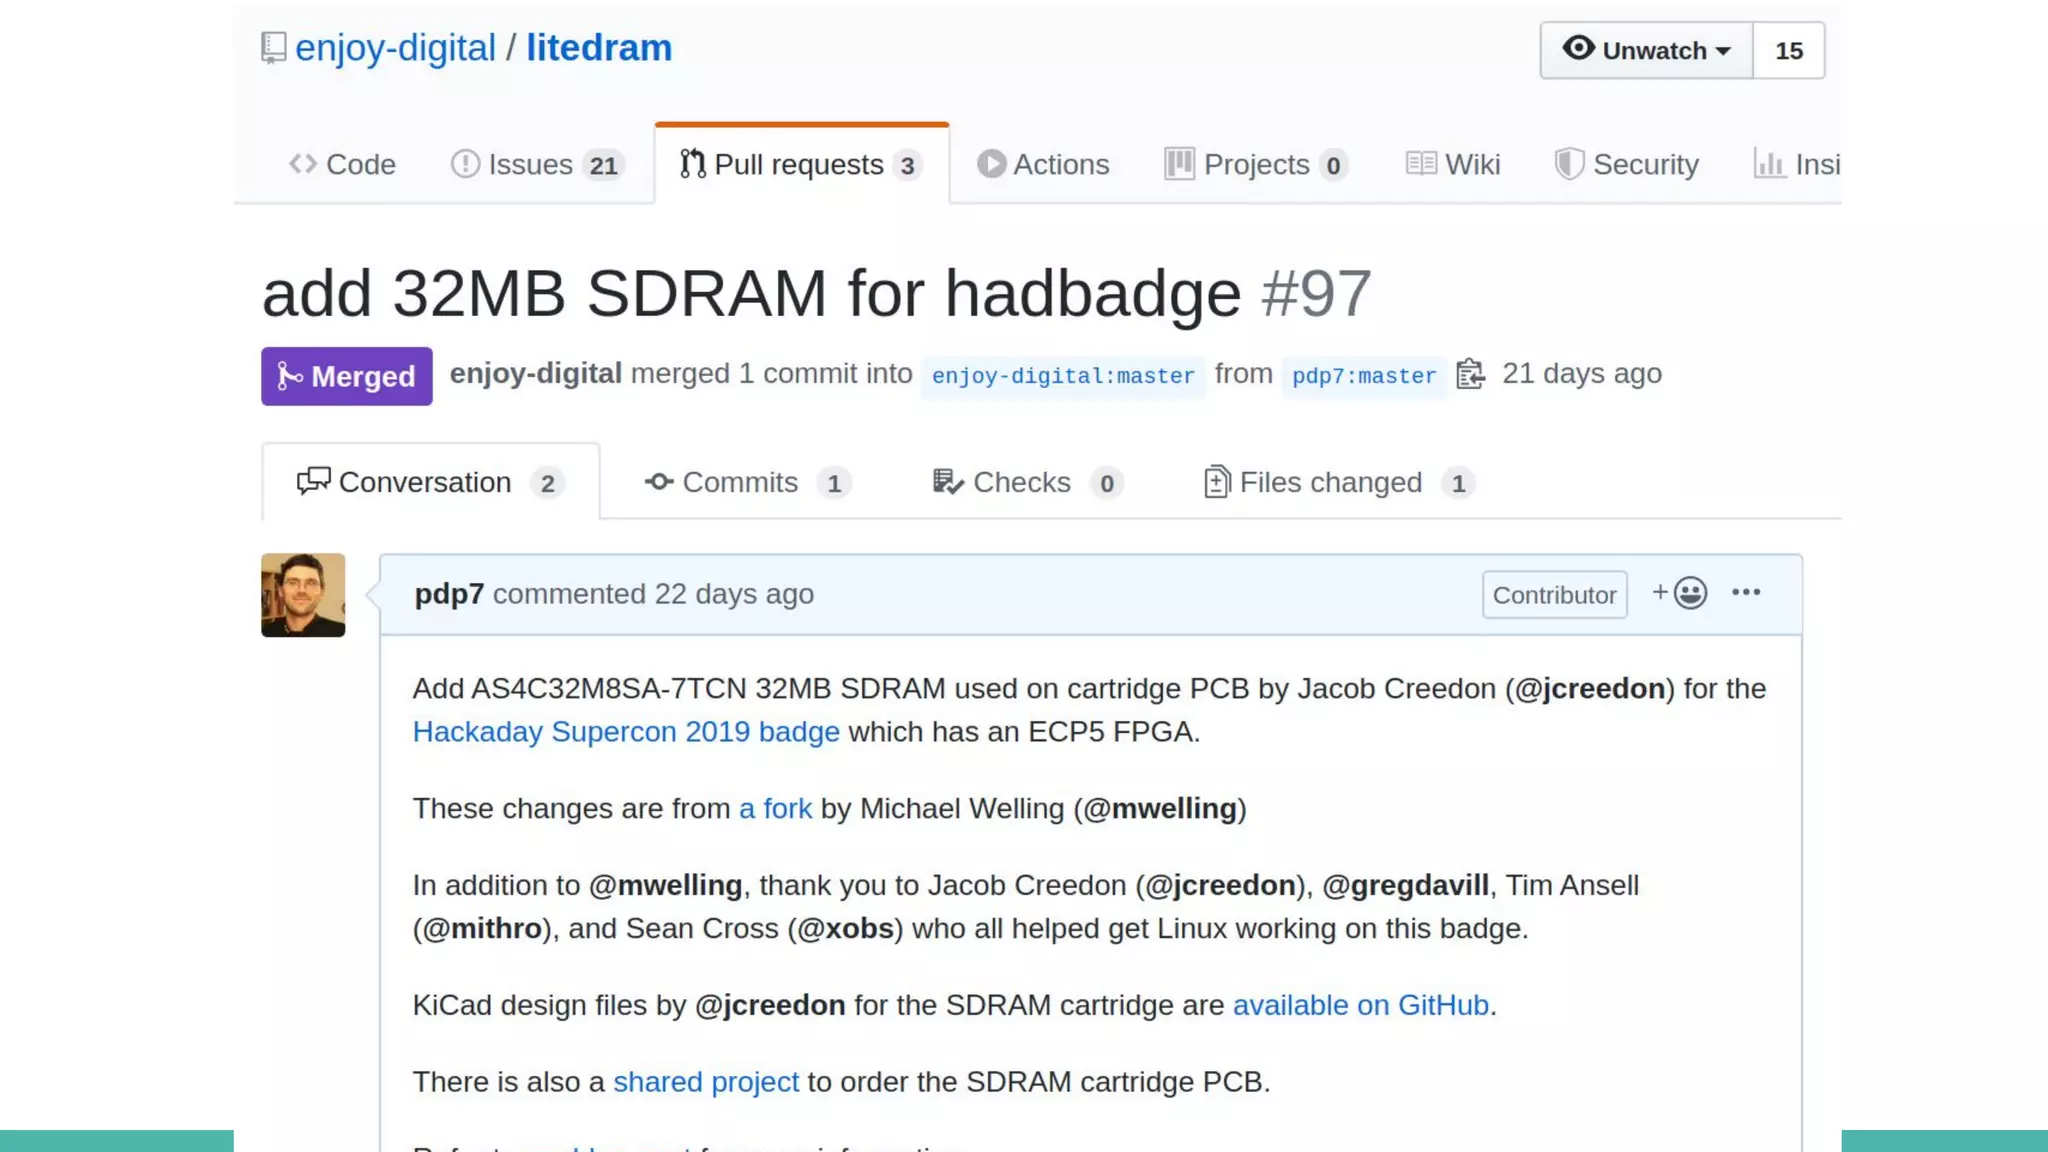Viewport: 2048px width, 1152px height.
Task: Open the Projects tab
Action: tap(1255, 164)
